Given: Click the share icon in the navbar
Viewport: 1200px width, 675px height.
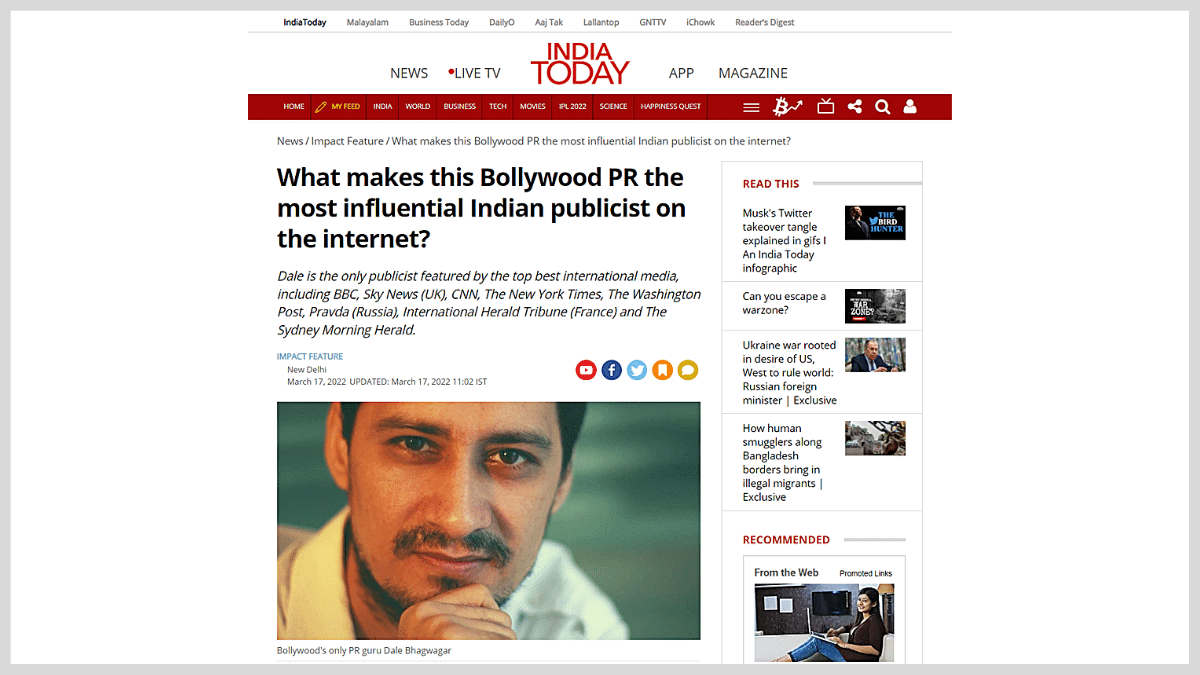Looking at the screenshot, I should pos(854,107).
